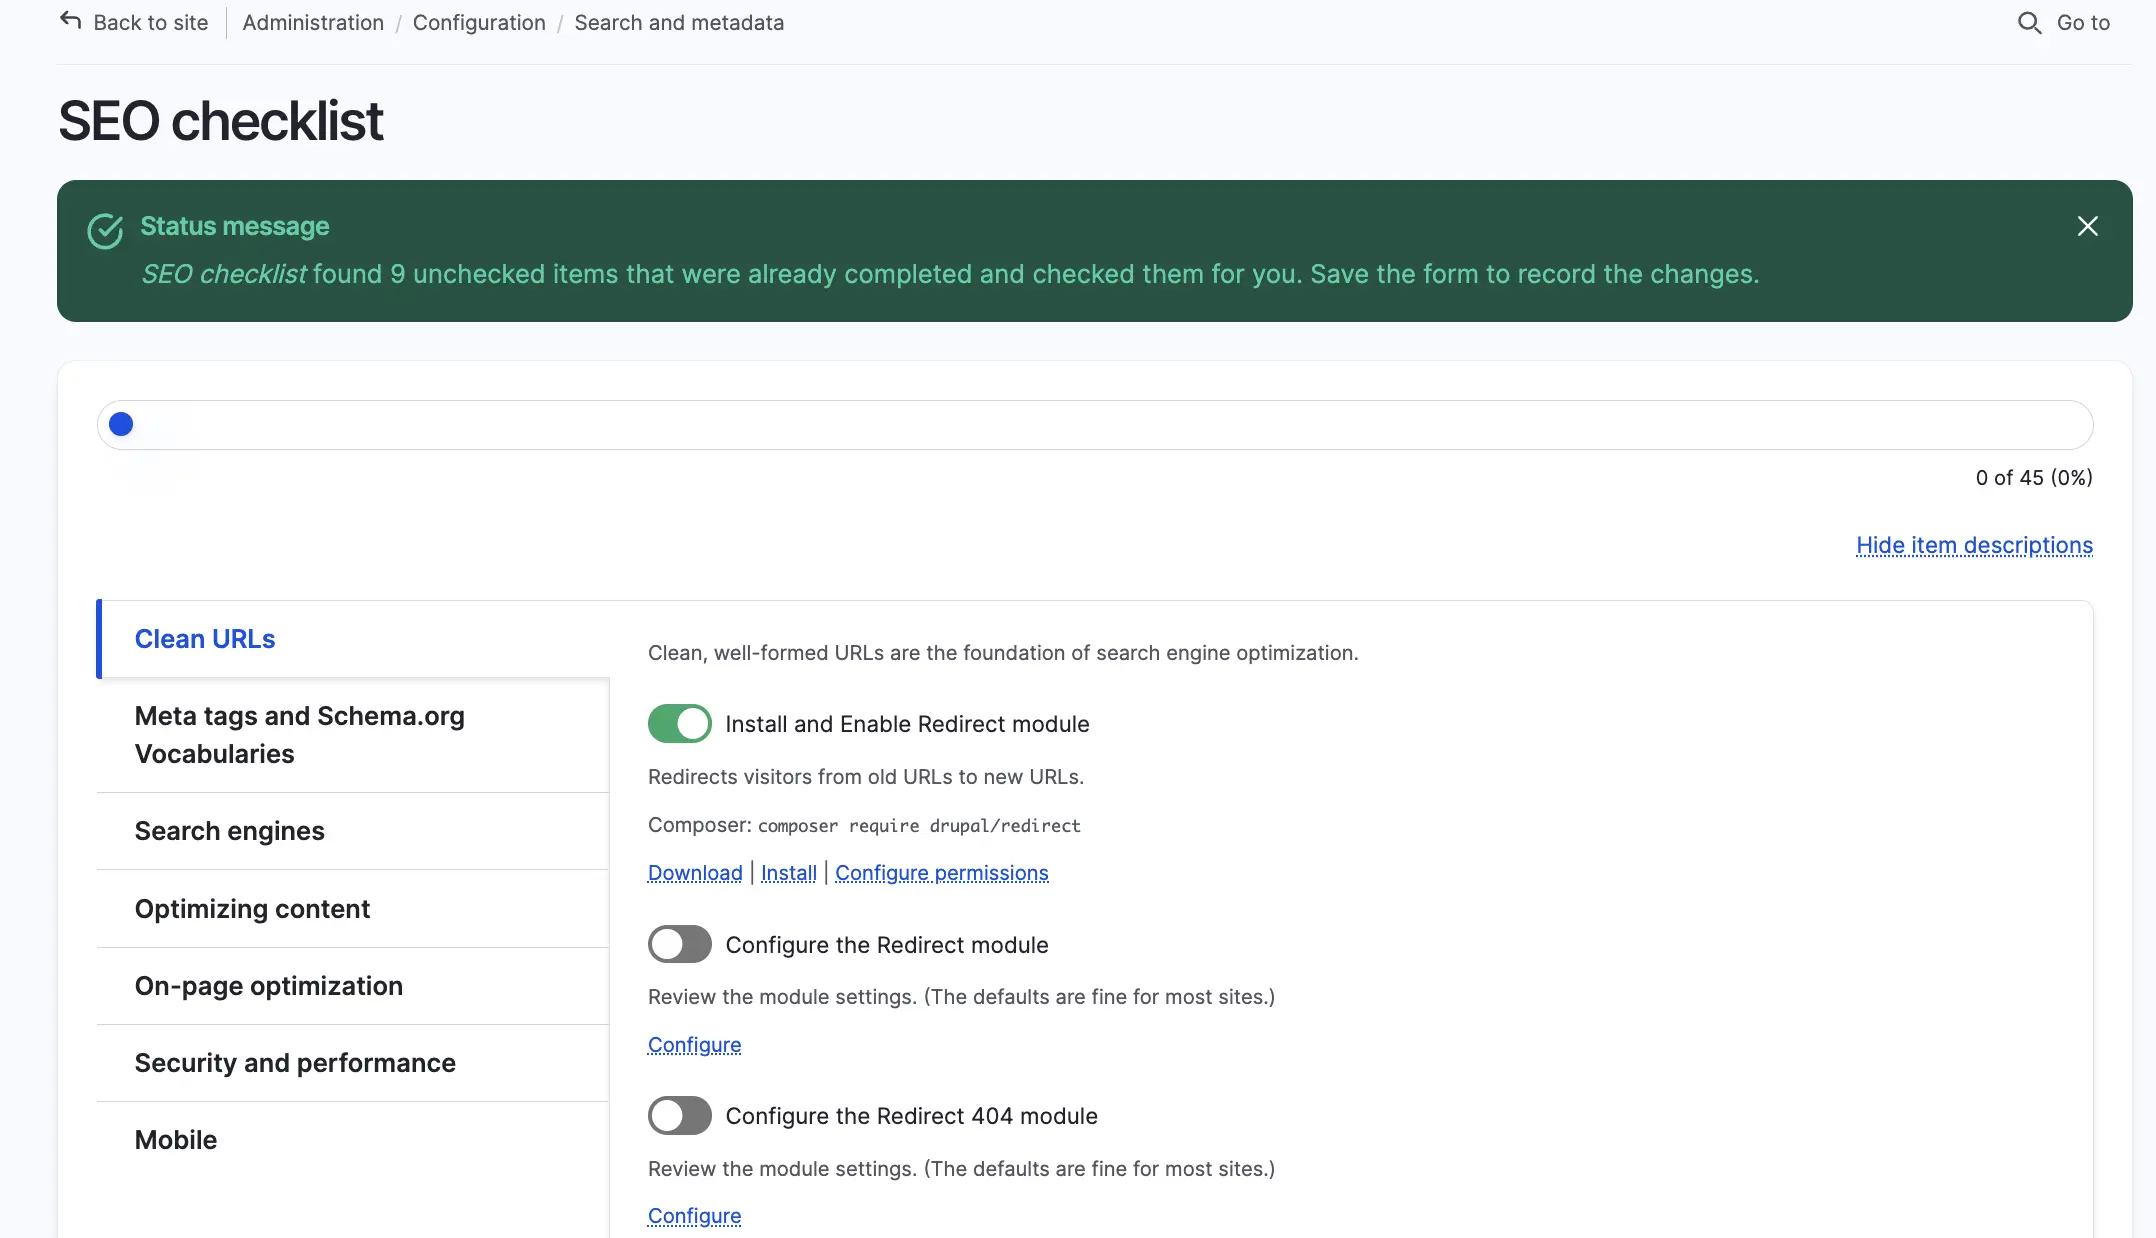
Task: Click the Back to site arrow icon
Action: point(70,21)
